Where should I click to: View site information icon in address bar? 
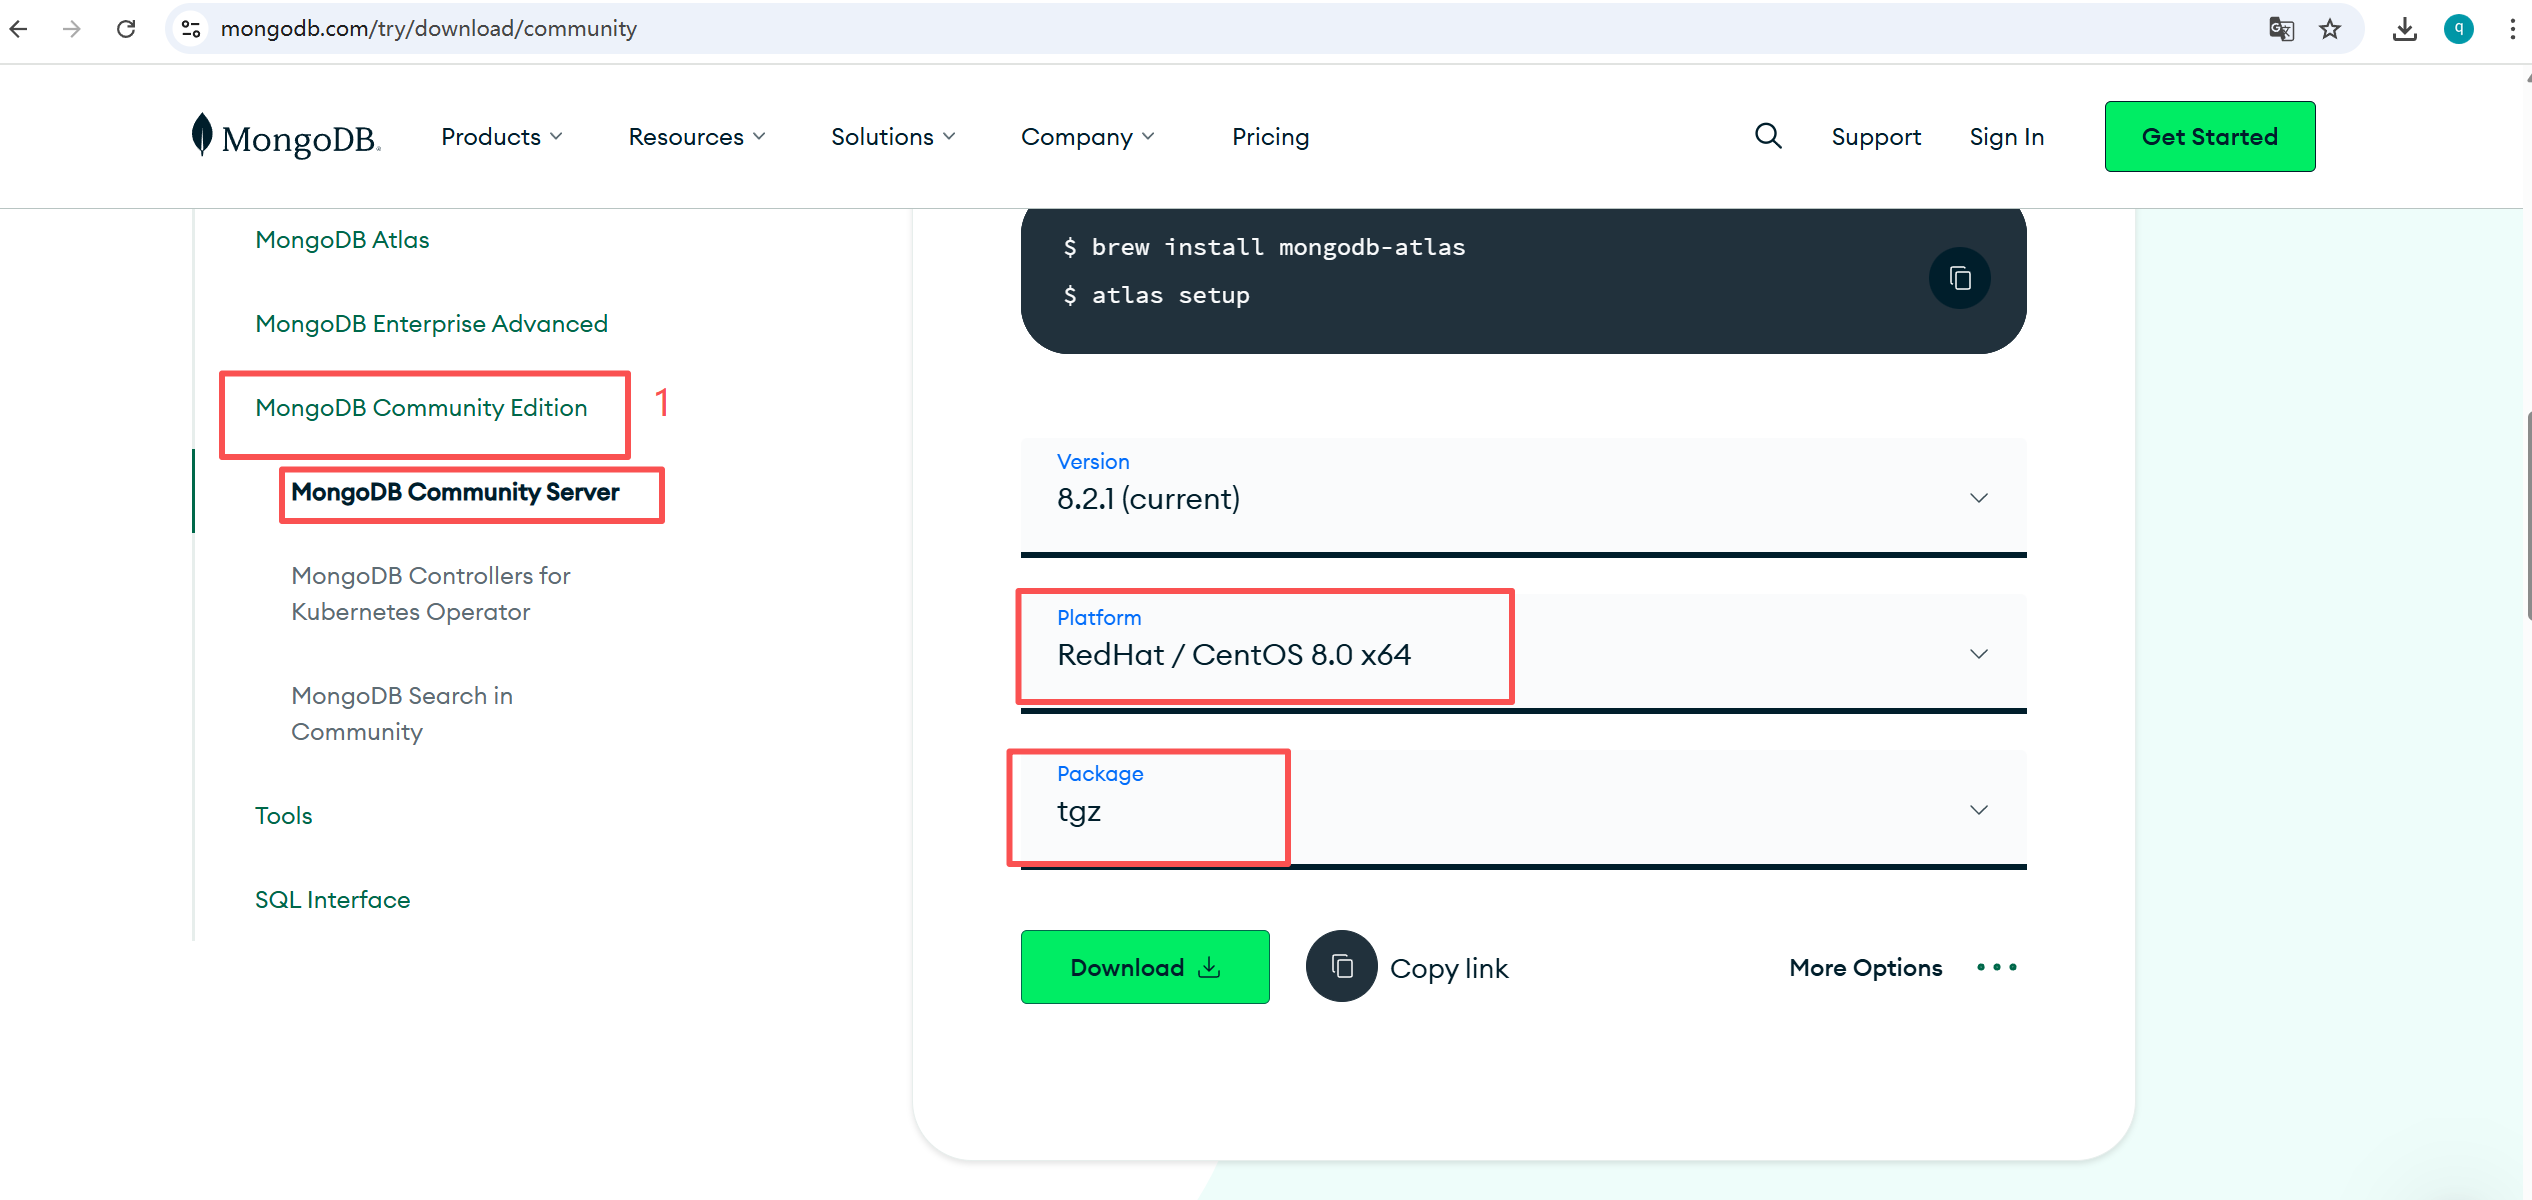(191, 29)
